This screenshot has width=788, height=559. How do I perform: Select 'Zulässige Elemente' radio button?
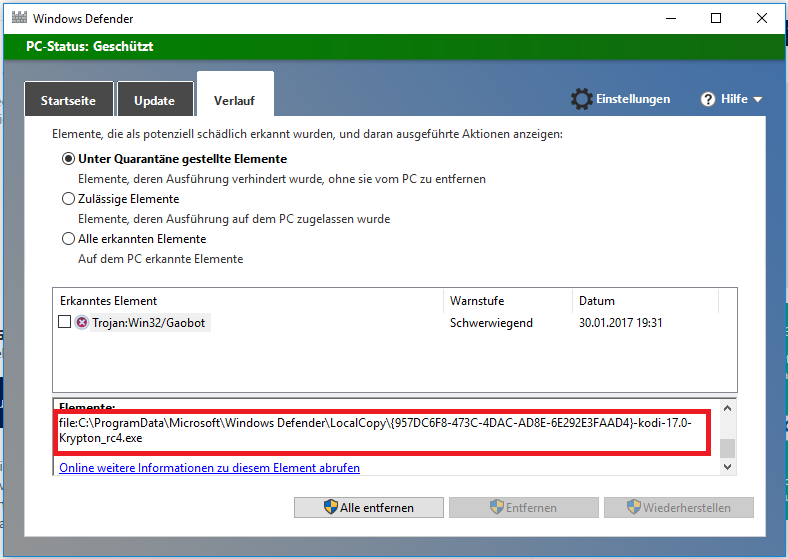point(68,199)
